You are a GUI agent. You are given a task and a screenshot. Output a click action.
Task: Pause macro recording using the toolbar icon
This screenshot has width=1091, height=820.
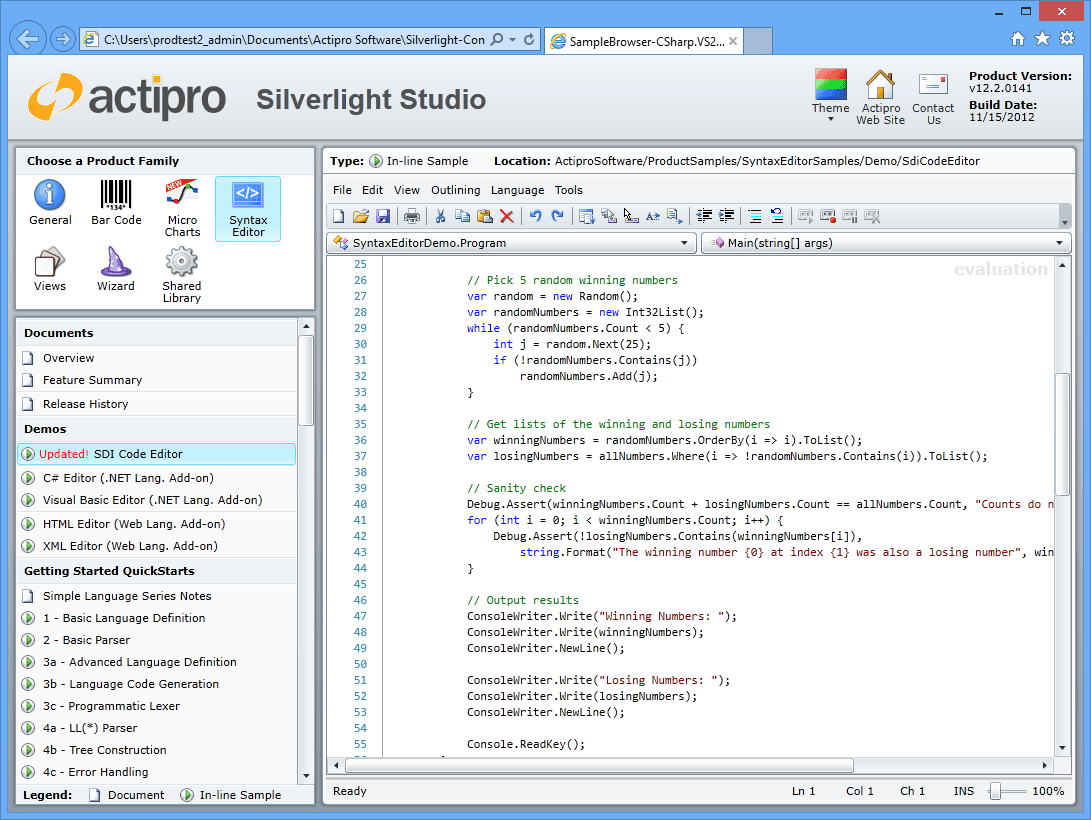(850, 216)
